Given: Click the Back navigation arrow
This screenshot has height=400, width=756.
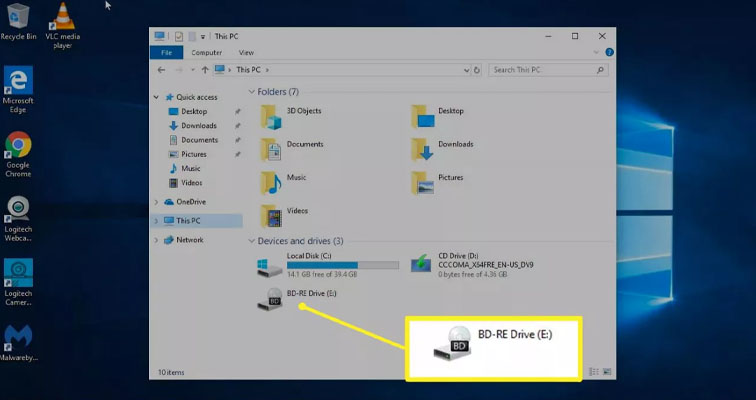Looking at the screenshot, I should [162, 70].
